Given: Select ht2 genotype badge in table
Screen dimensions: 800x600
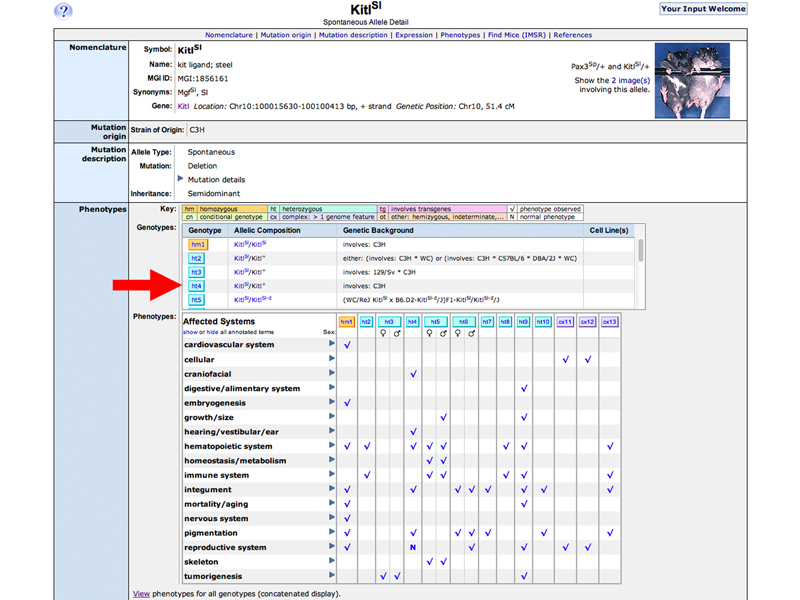Looking at the screenshot, I should [196, 258].
